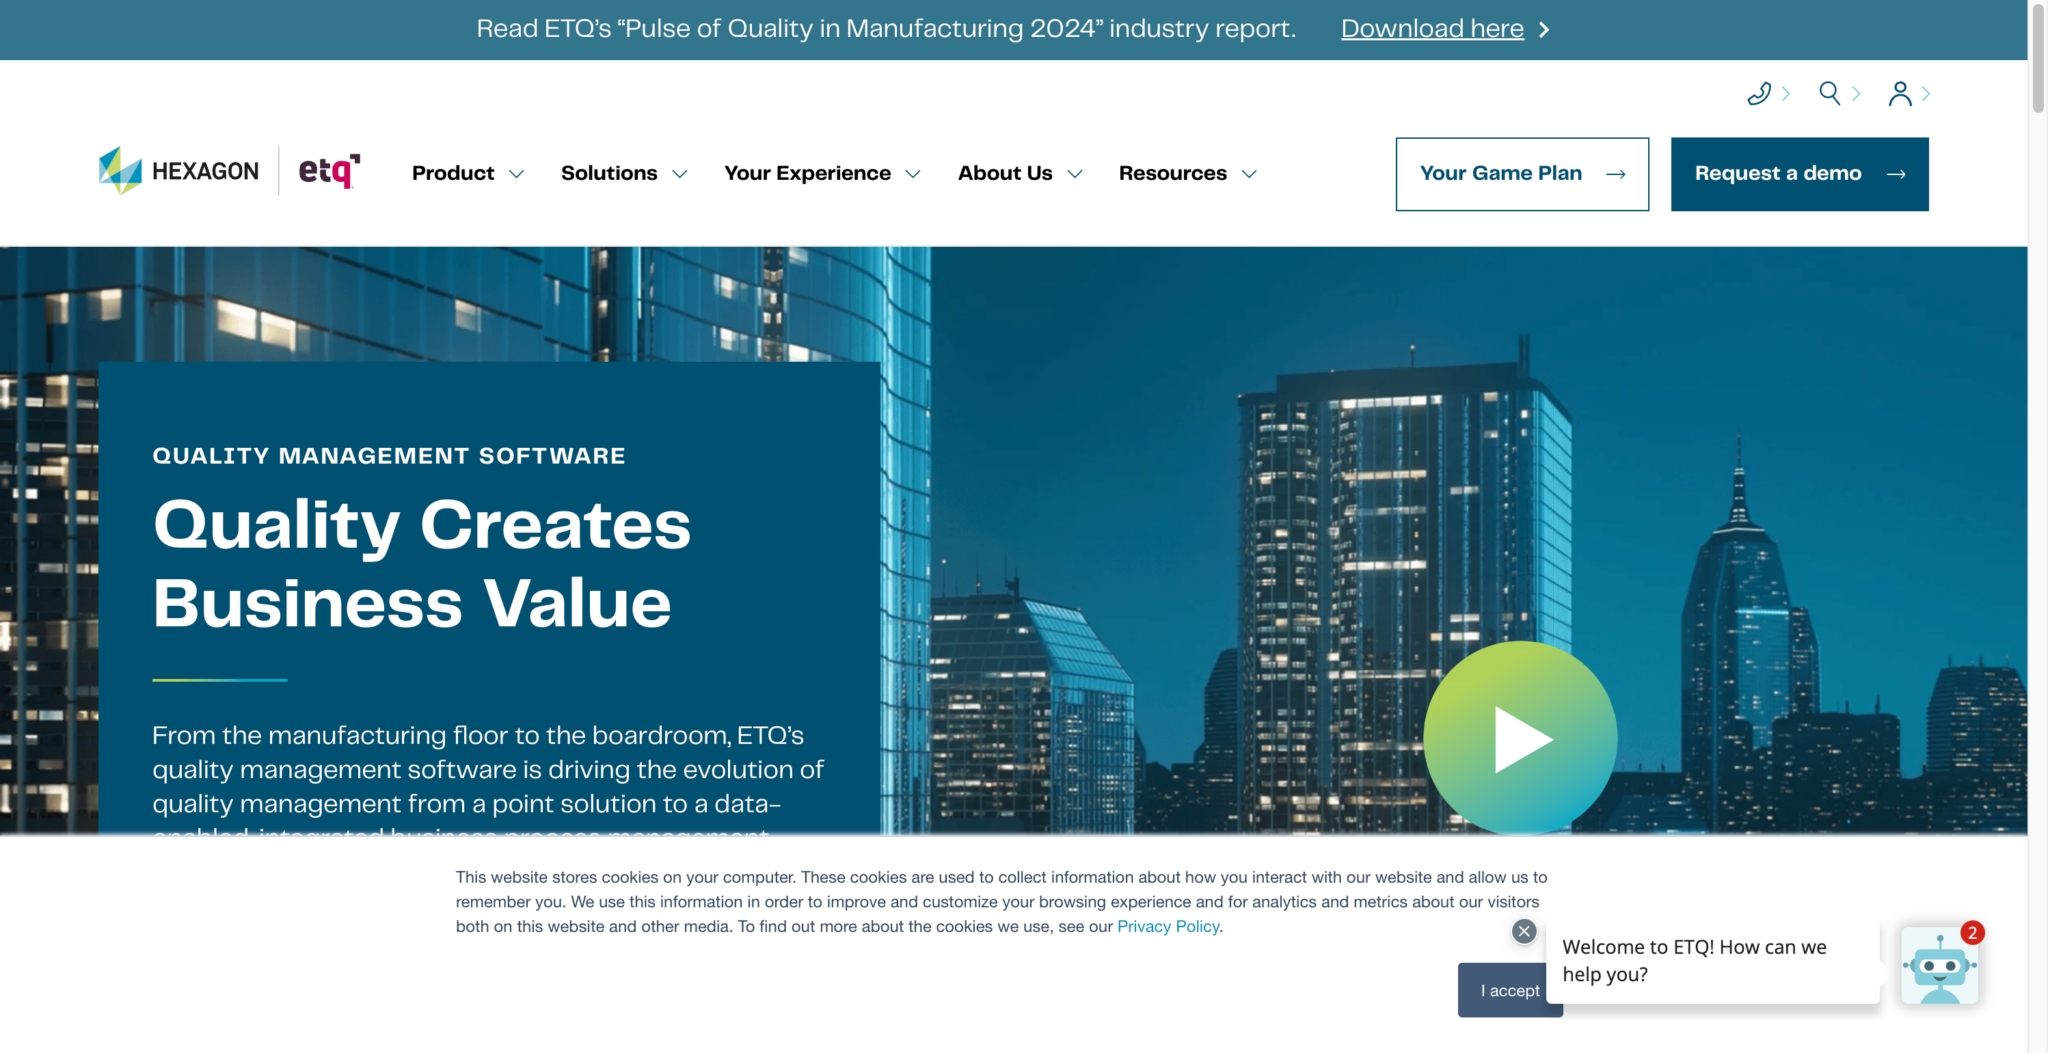Image resolution: width=2048 pixels, height=1053 pixels.
Task: Click the ETQ logo
Action: (329, 171)
